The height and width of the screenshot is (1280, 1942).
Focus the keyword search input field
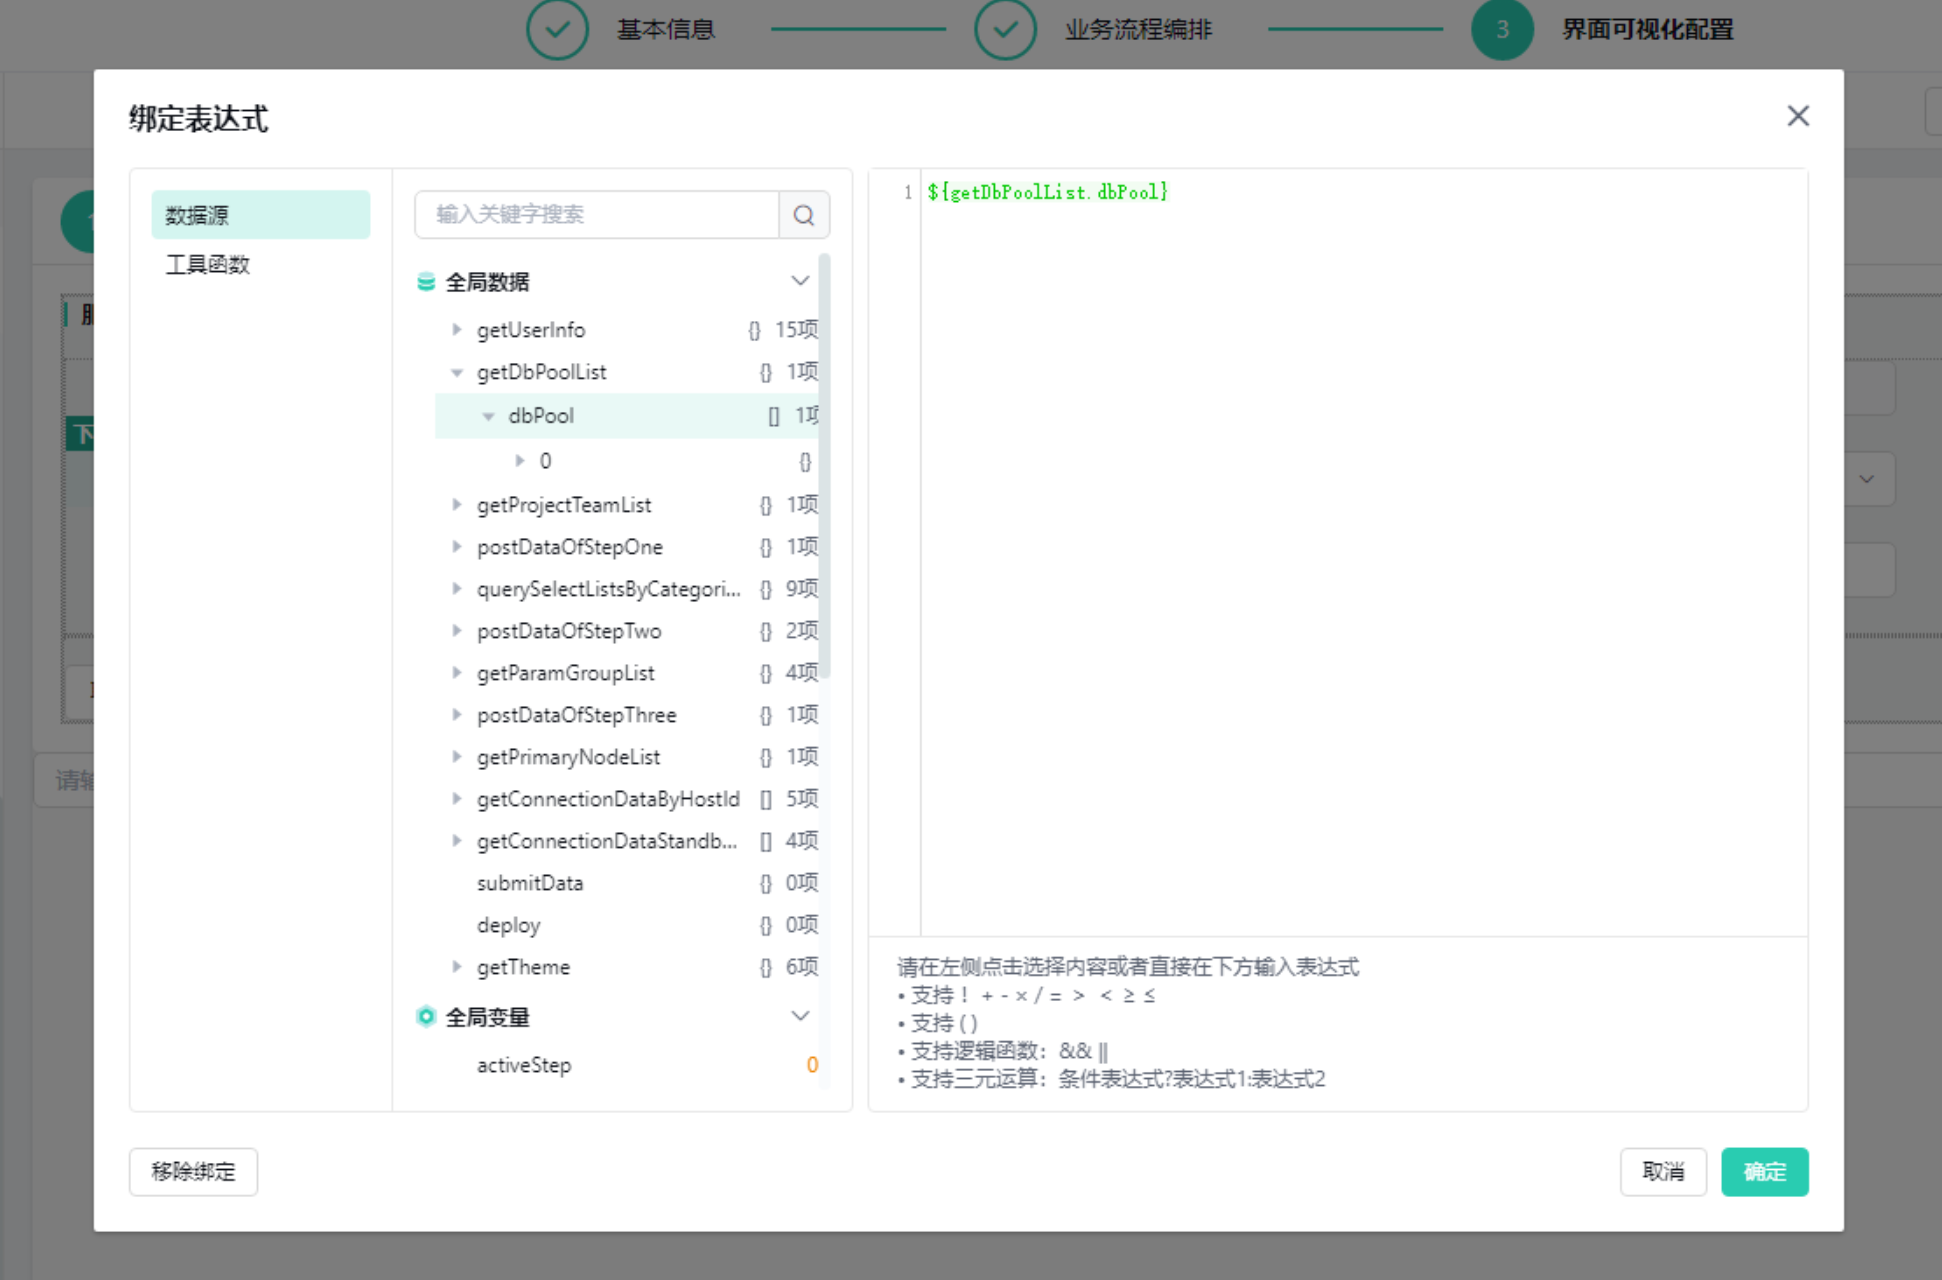point(596,215)
